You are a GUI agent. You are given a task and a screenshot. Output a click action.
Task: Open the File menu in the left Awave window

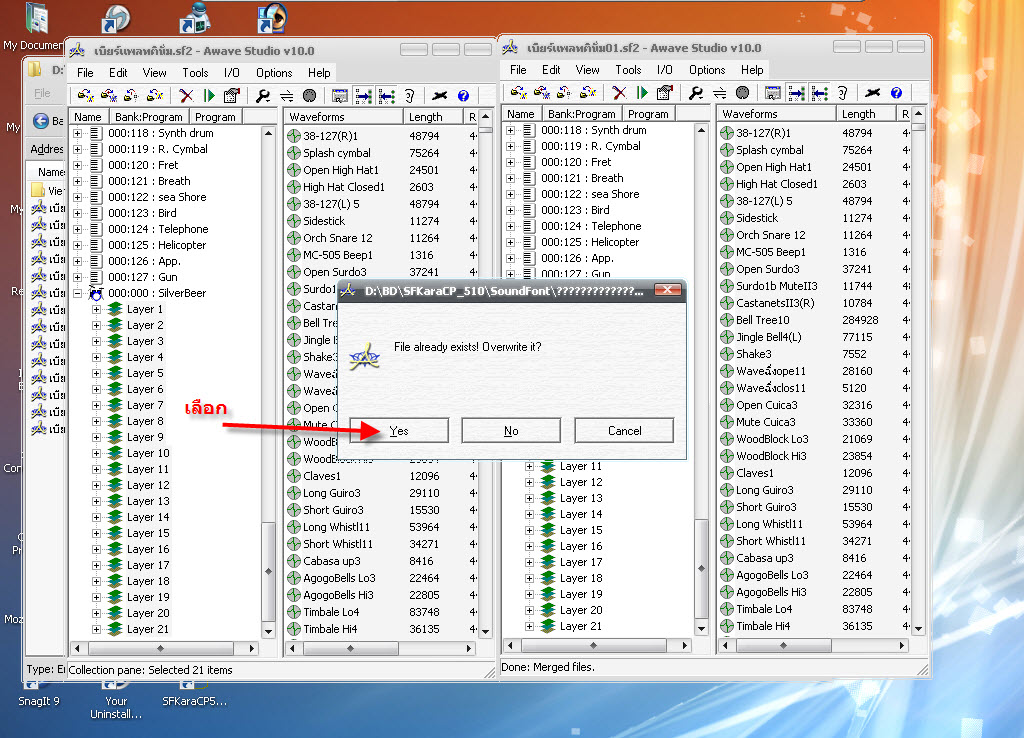click(85, 72)
